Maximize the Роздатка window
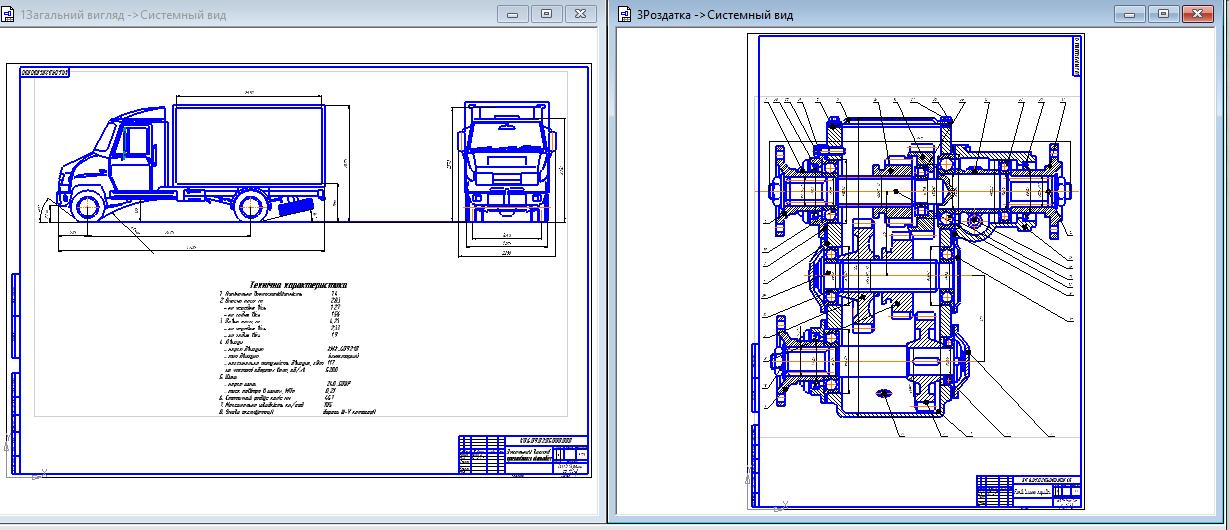Image resolution: width=1229 pixels, height=530 pixels. tap(1164, 13)
